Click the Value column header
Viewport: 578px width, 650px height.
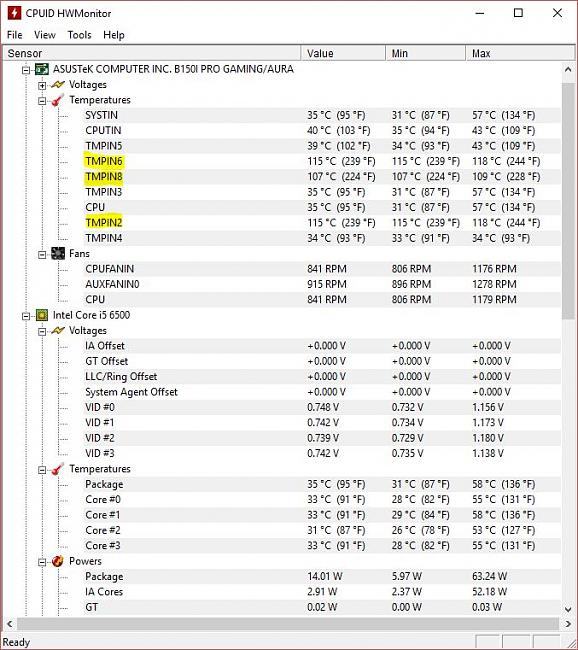tap(343, 53)
